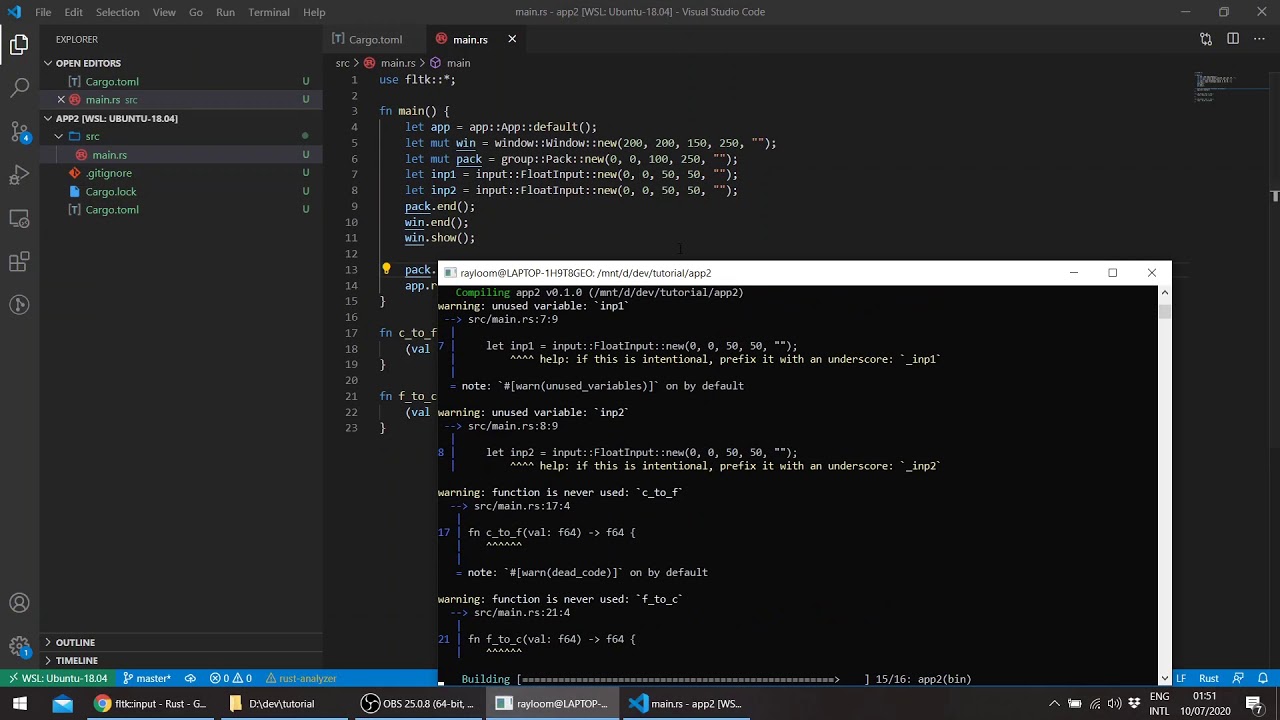Open the Help menu
This screenshot has height=720, width=1280.
tap(314, 12)
